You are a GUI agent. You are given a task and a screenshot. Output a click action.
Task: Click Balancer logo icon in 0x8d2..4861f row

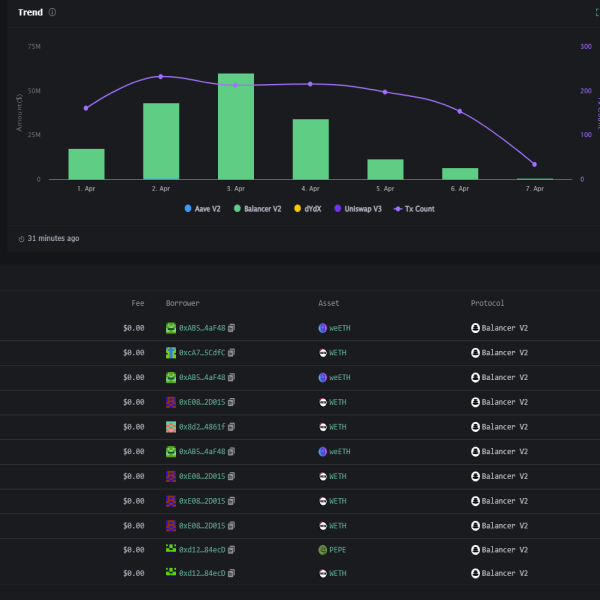(x=475, y=427)
